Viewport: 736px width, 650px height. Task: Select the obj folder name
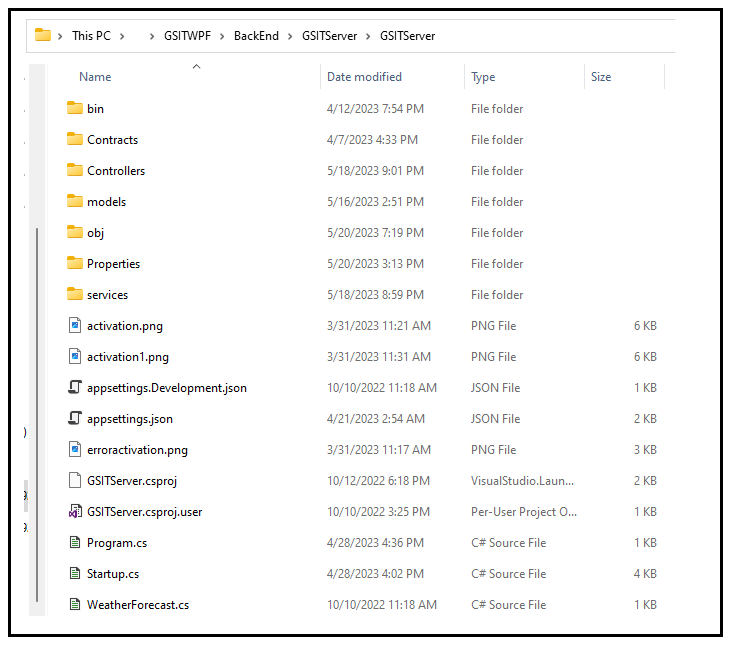(x=95, y=233)
